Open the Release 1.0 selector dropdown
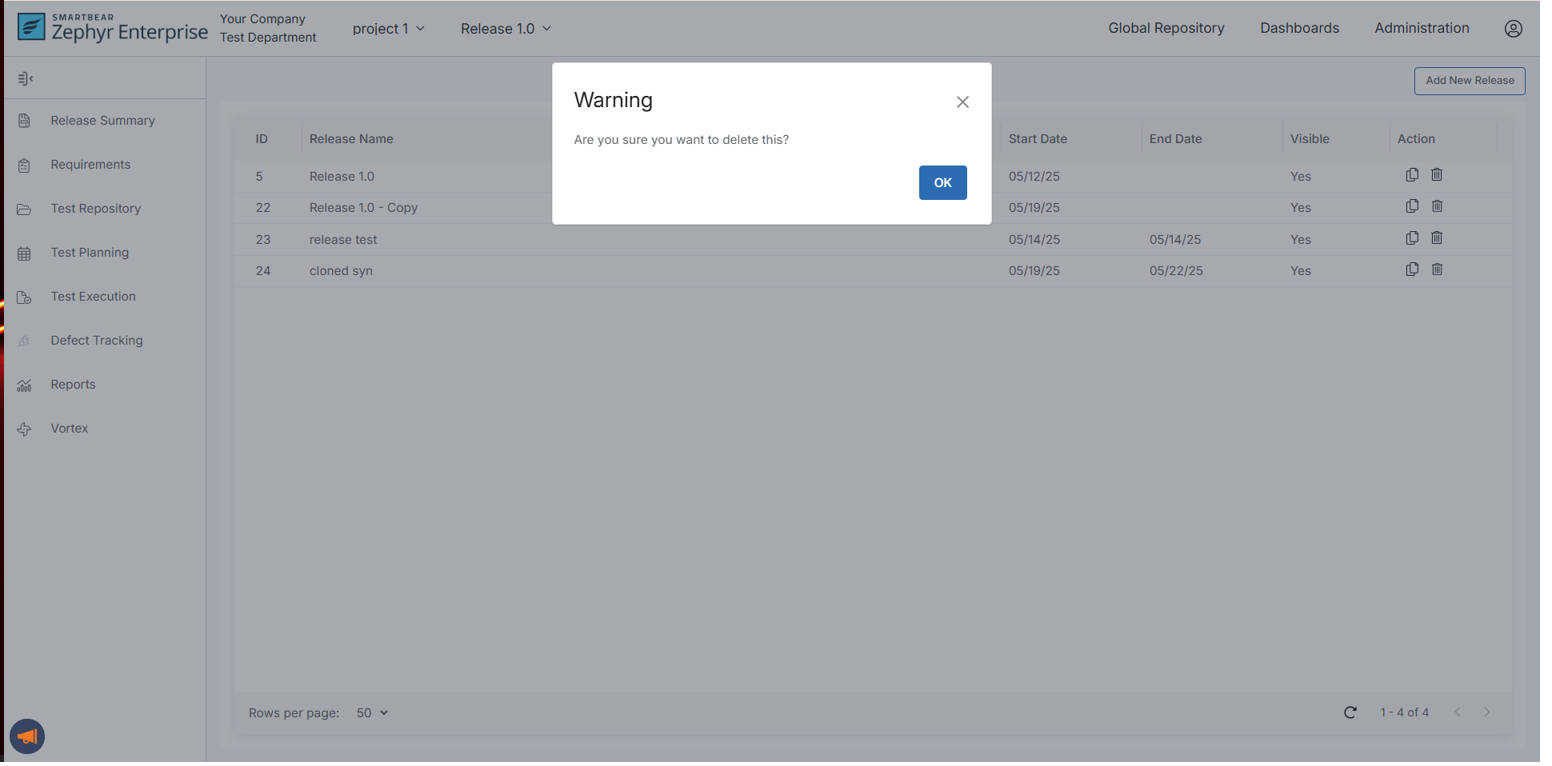 click(x=505, y=29)
